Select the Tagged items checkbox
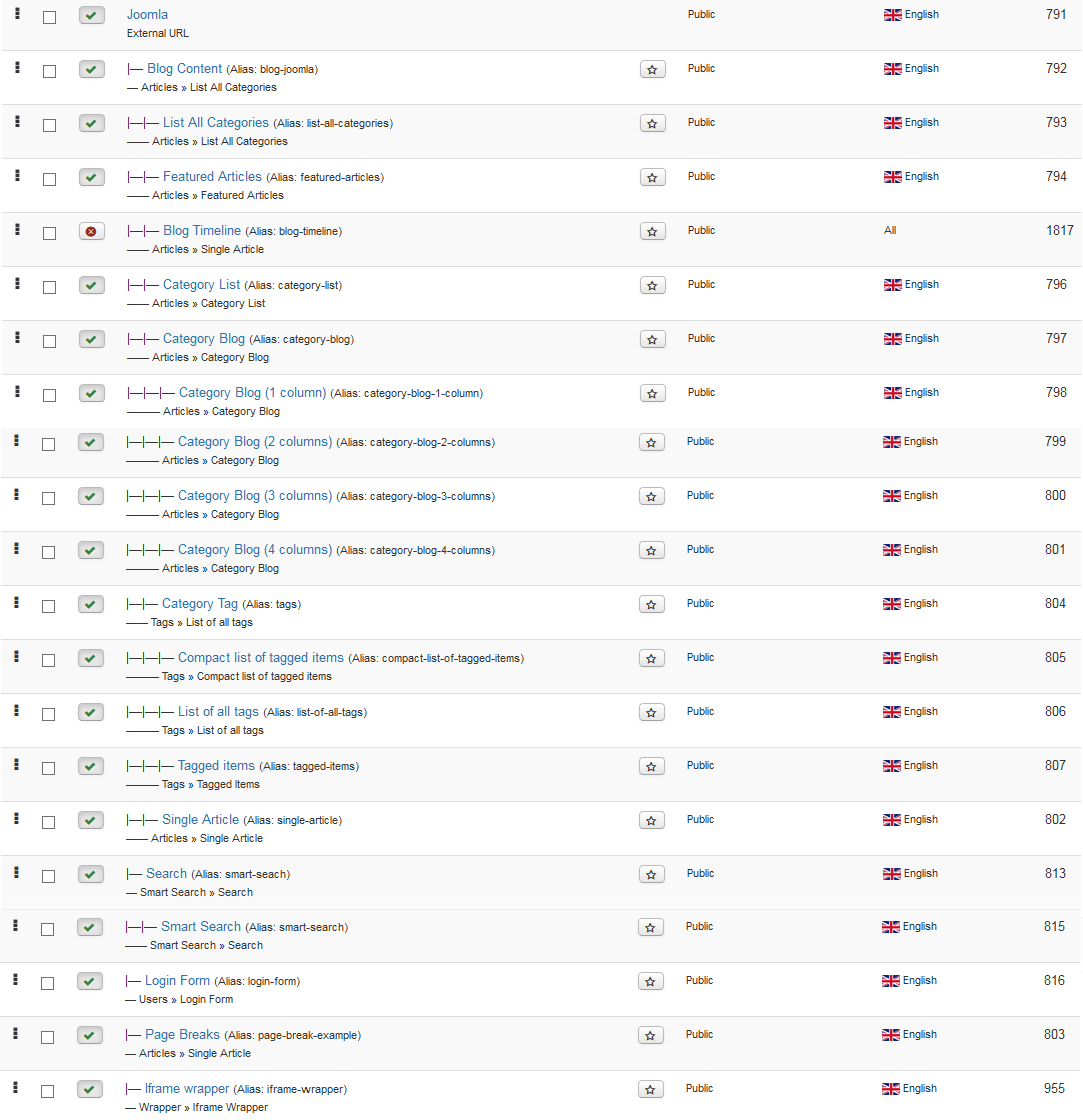The height and width of the screenshot is (1120, 1083). click(49, 769)
